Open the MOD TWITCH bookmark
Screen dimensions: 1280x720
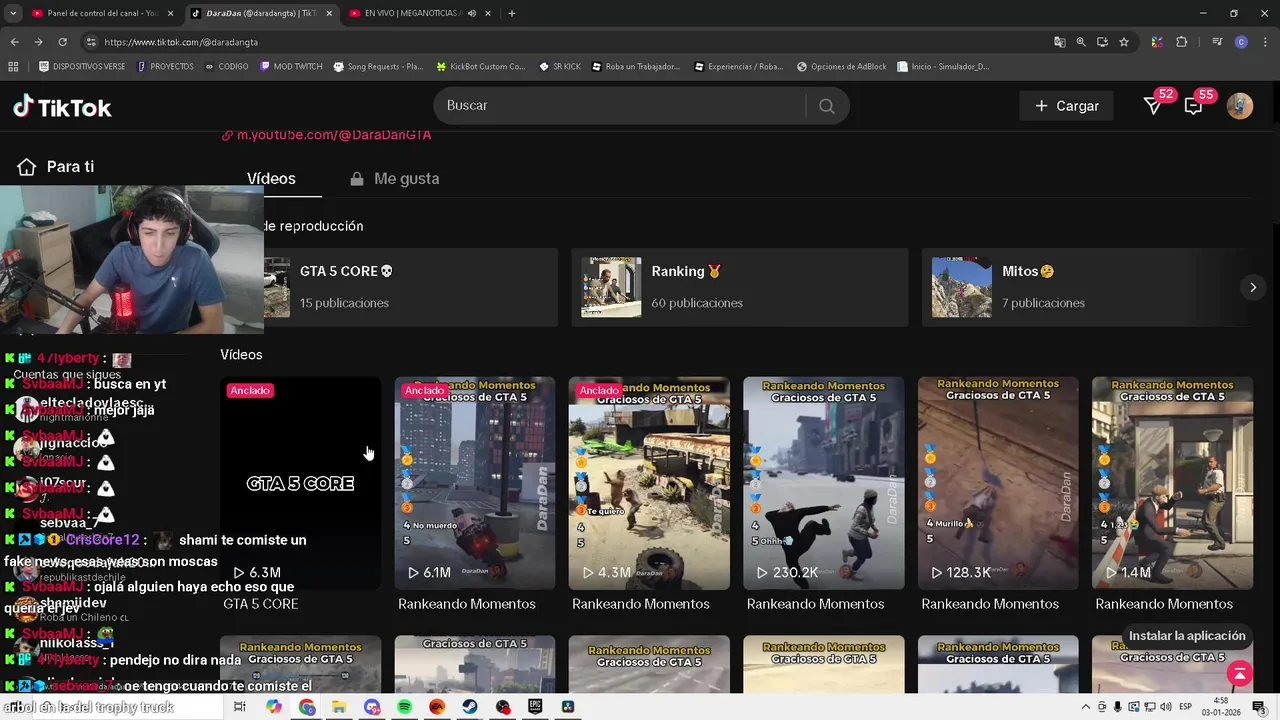pyautogui.click(x=291, y=67)
